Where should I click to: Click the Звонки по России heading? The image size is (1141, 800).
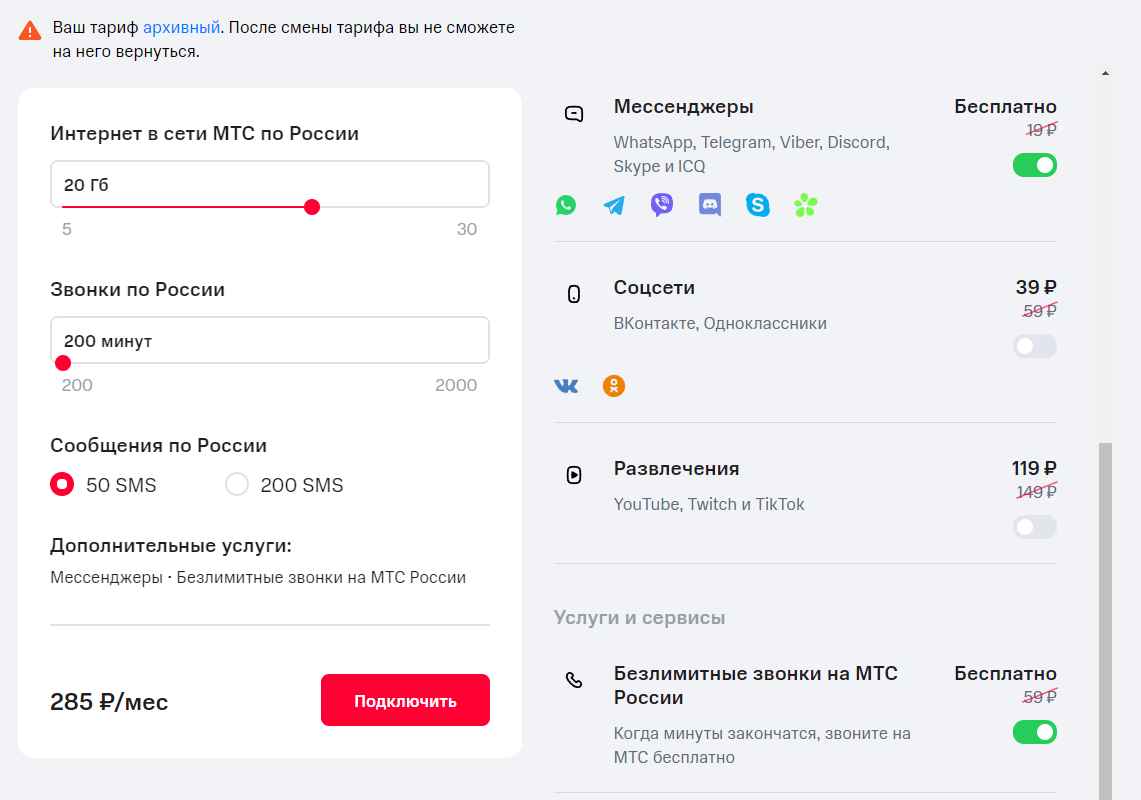click(x=138, y=290)
